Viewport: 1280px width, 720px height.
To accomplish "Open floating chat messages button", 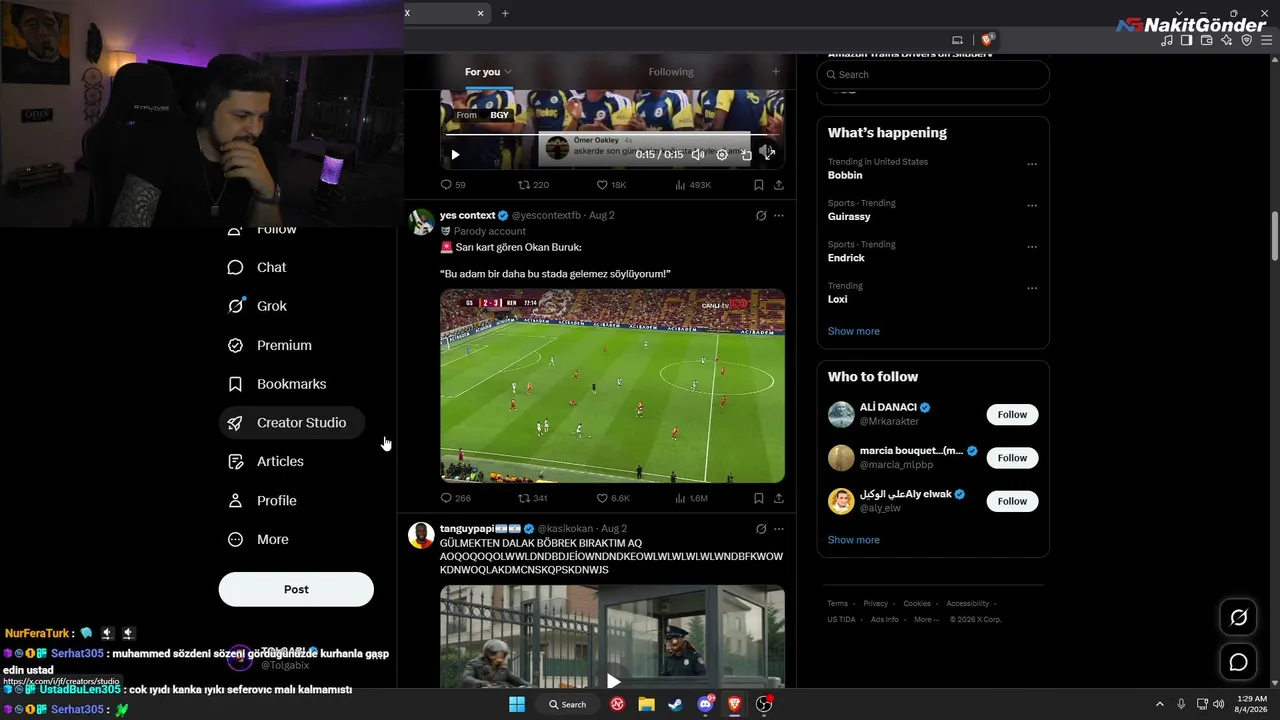I will [x=1238, y=662].
